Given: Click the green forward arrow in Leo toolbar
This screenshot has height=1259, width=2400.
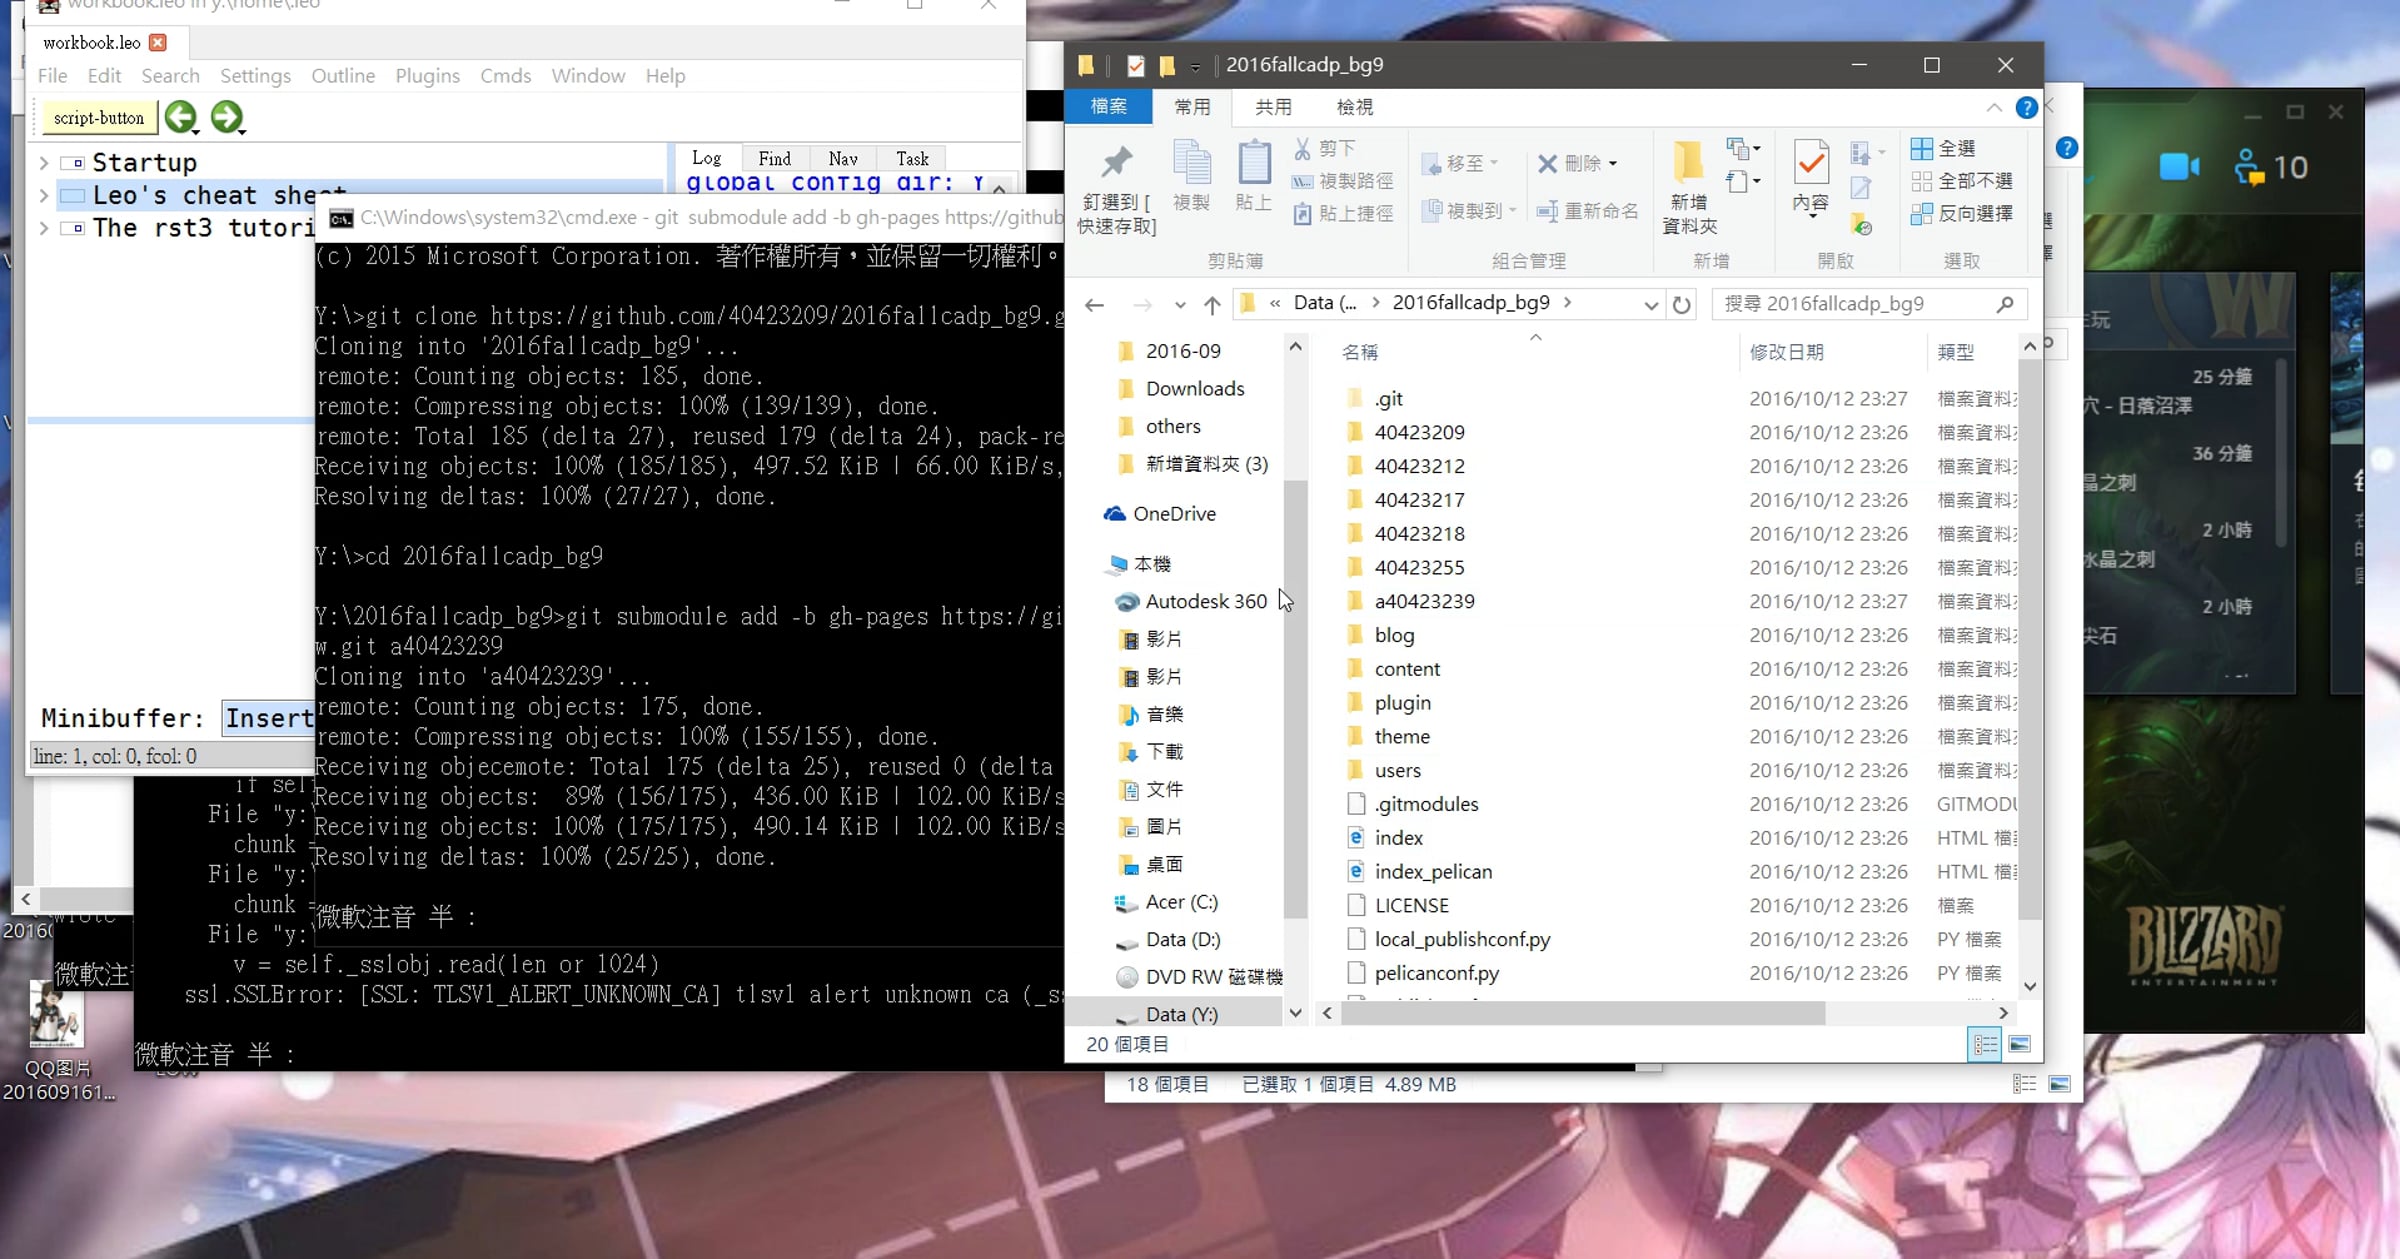Looking at the screenshot, I should [x=227, y=117].
